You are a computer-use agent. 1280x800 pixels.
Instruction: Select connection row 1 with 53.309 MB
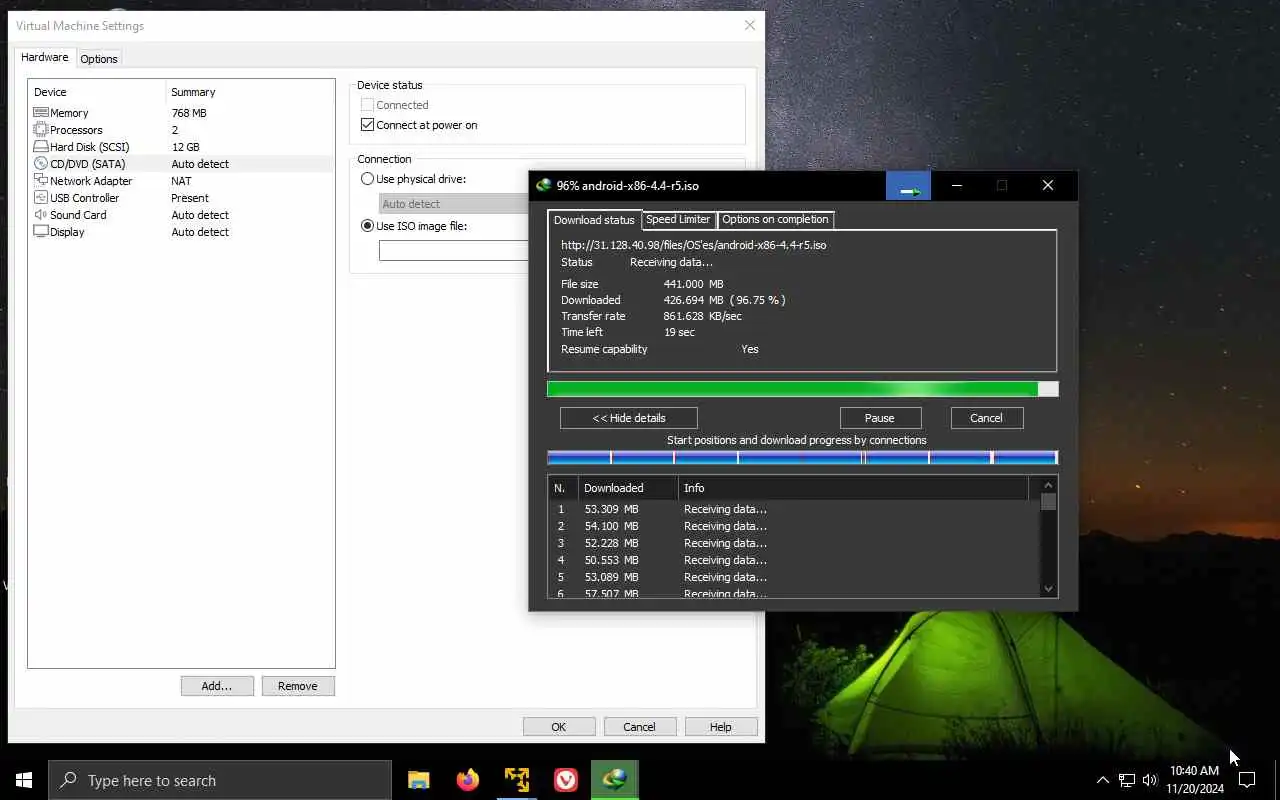(794, 509)
